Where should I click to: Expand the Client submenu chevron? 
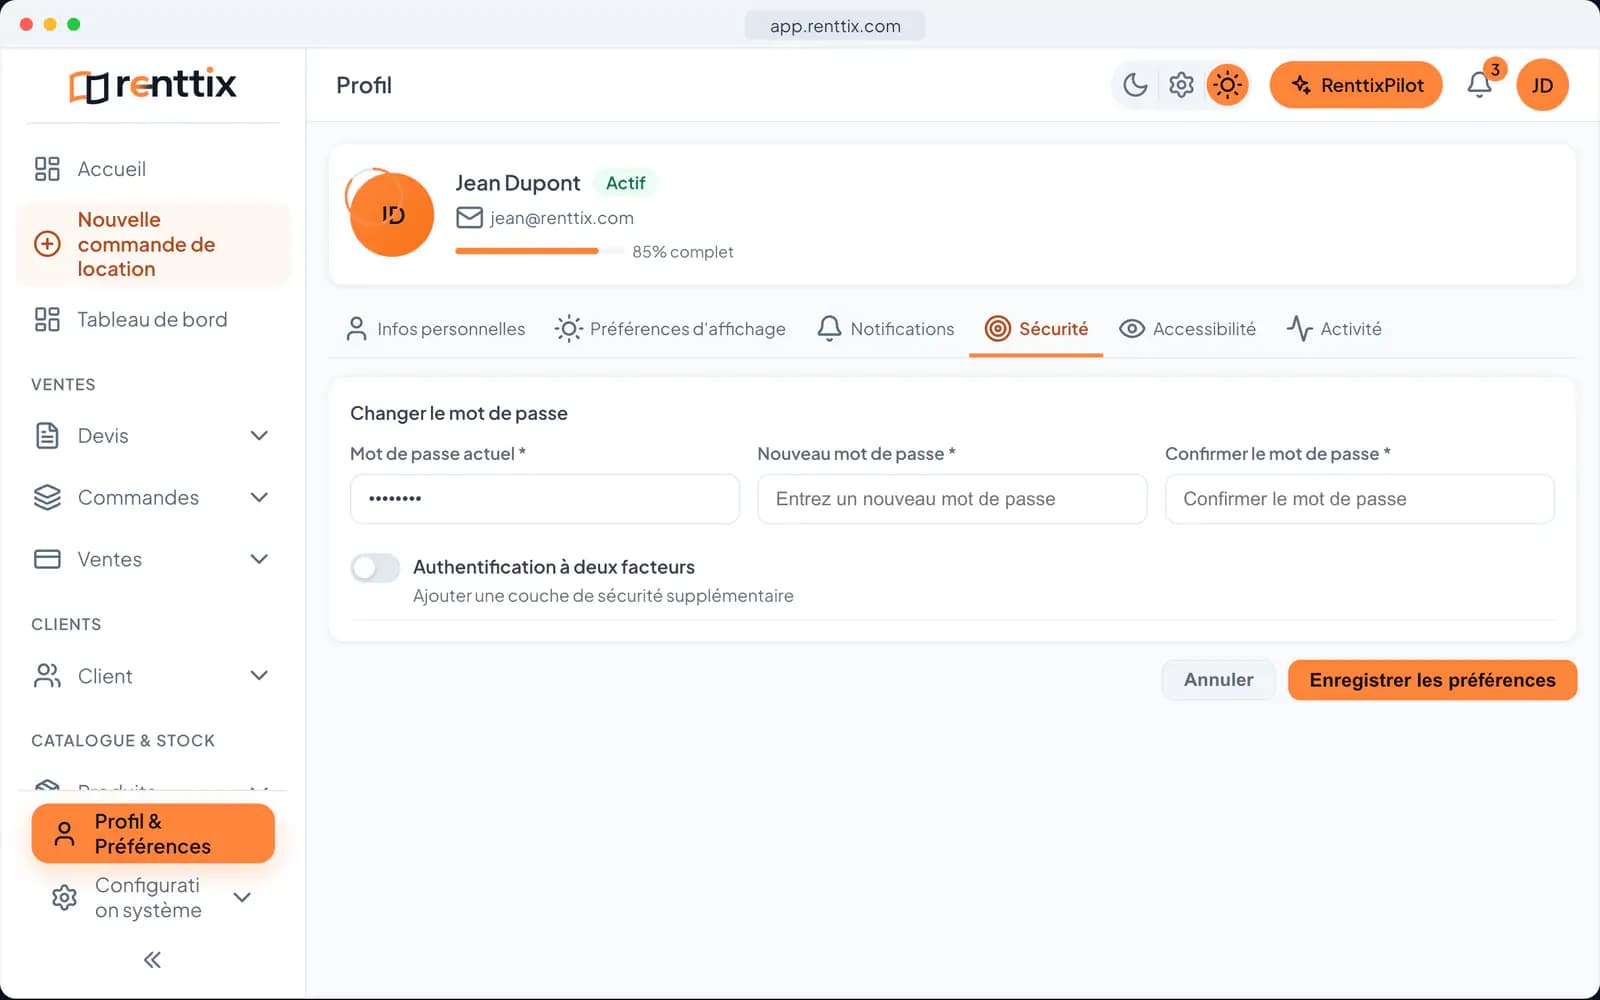coord(259,676)
